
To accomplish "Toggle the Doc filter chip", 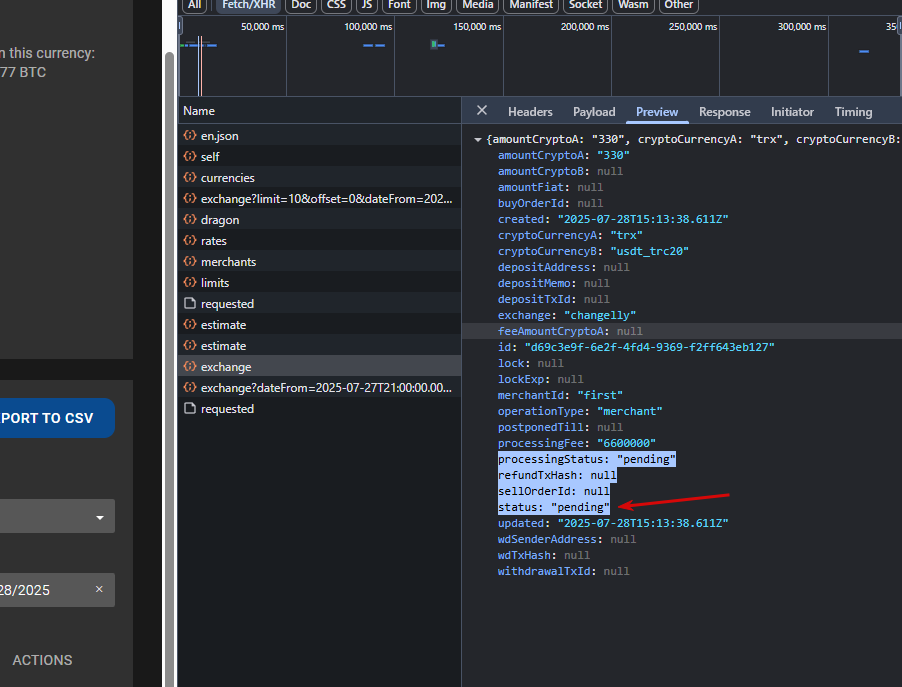I will 301,5.
